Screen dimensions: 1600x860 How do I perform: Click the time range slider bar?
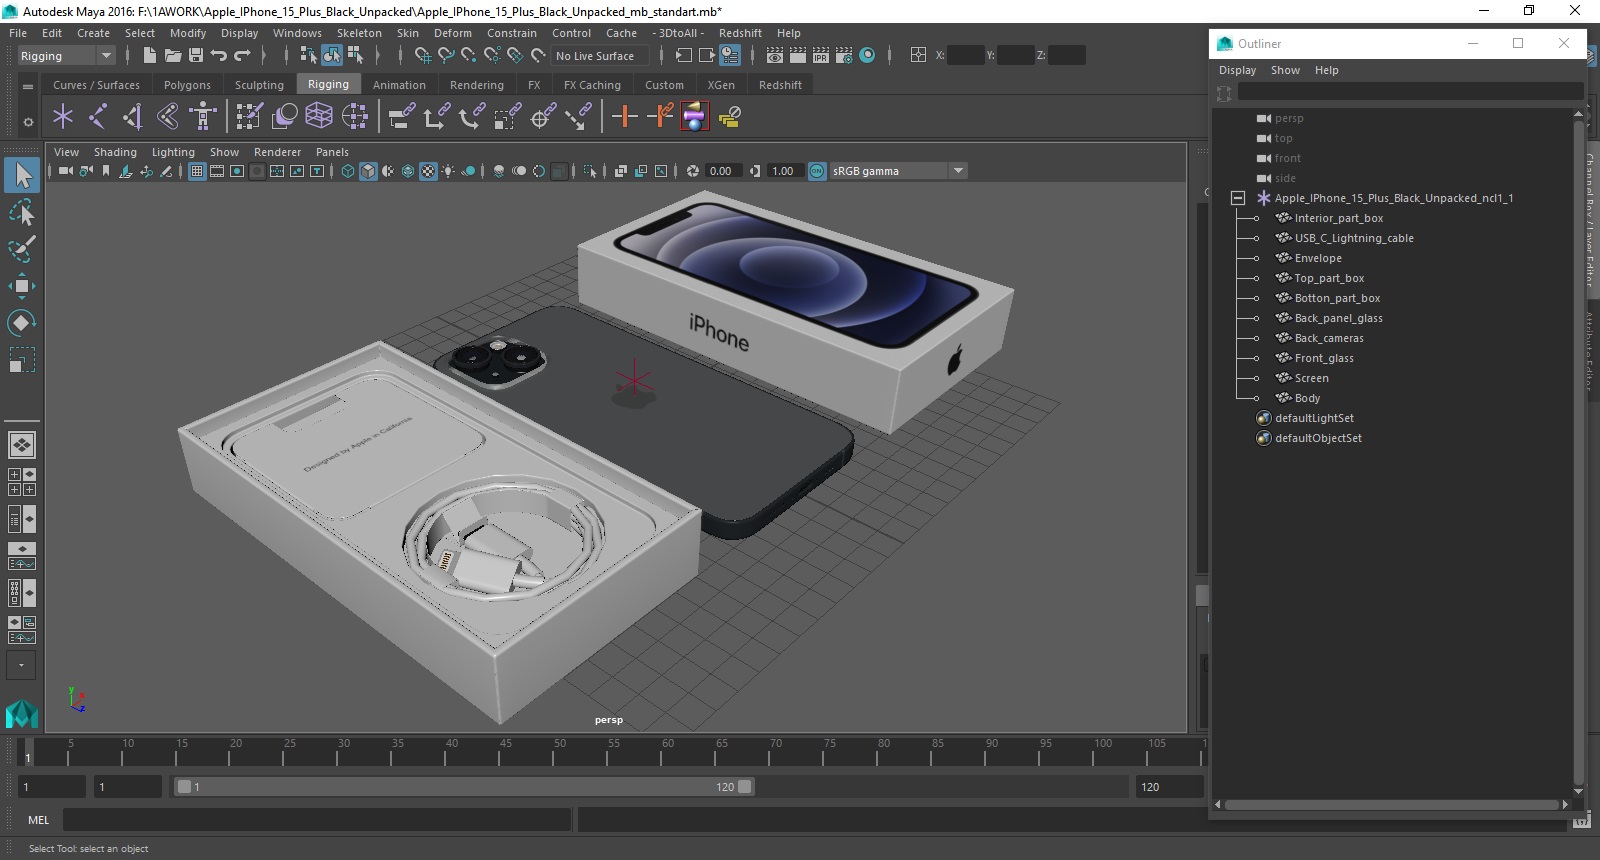point(464,787)
